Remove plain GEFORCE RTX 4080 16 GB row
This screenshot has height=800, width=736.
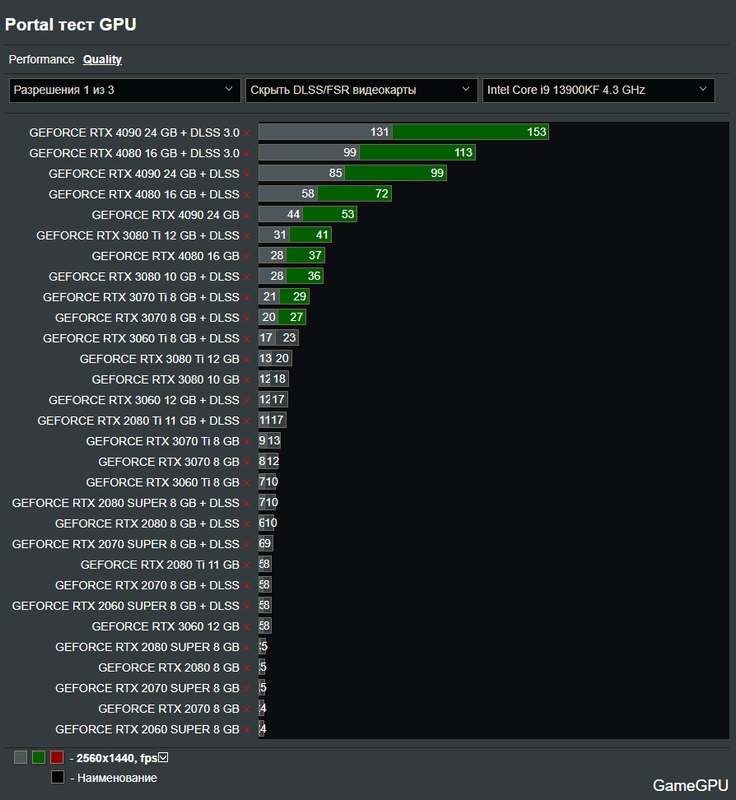tap(247, 257)
